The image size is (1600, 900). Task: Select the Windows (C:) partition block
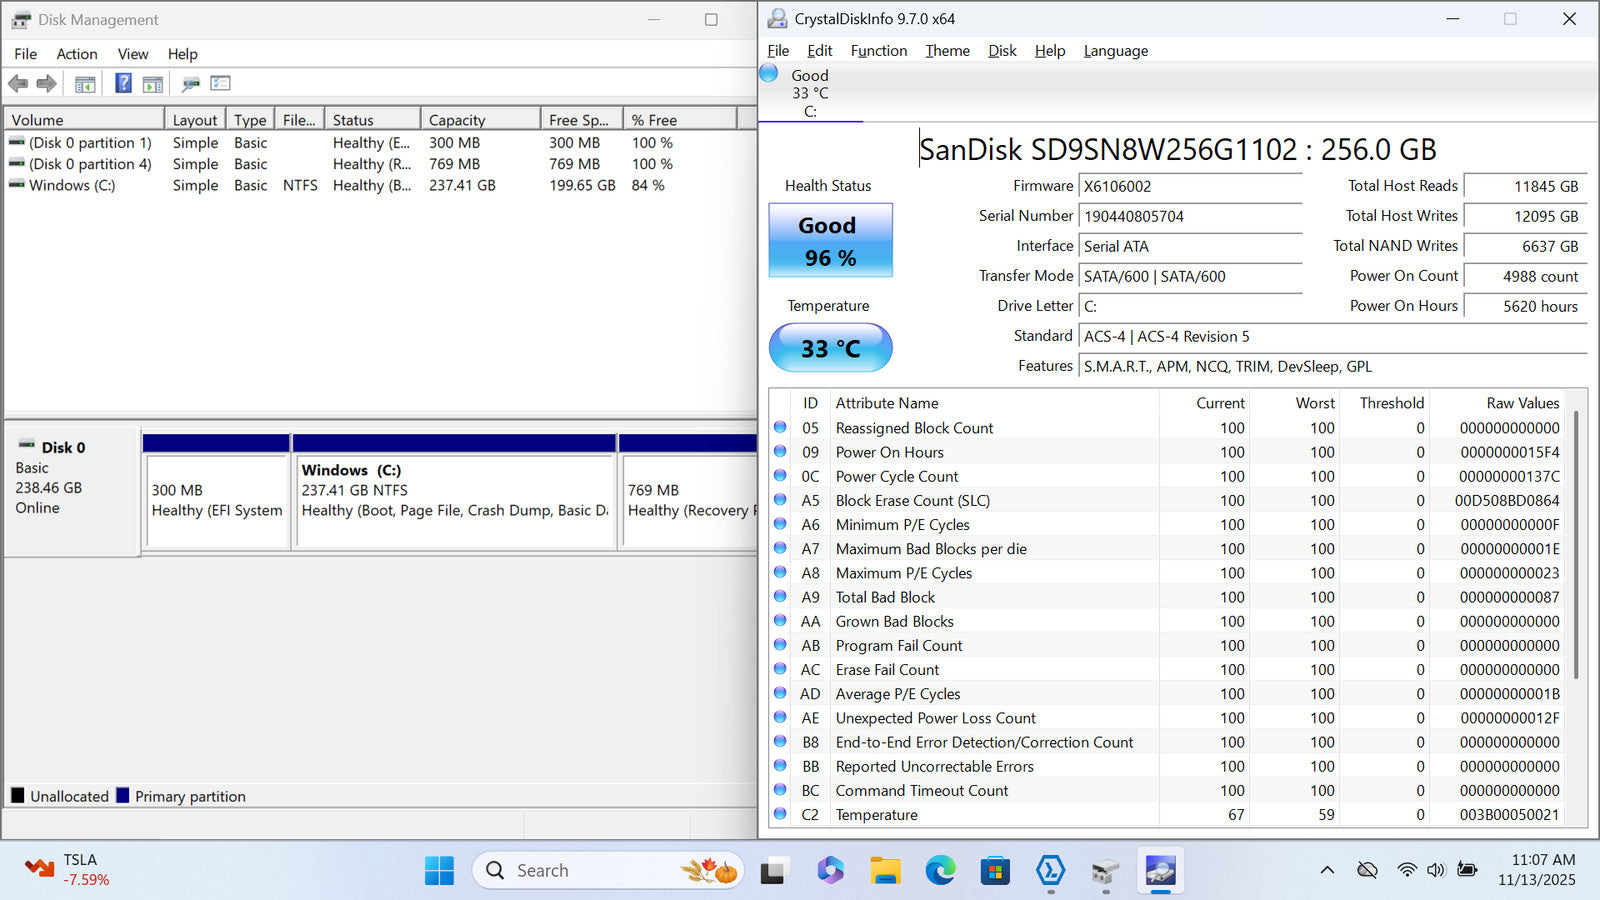454,500
